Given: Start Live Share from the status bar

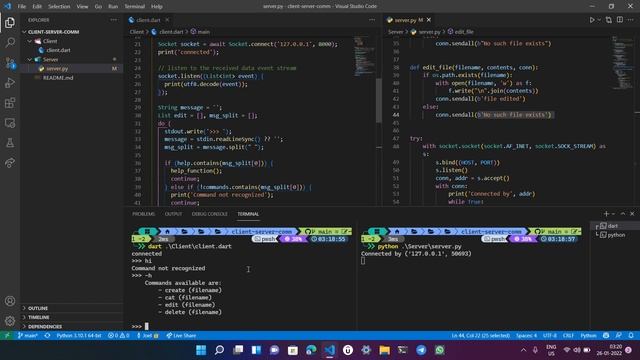Looking at the screenshot, I should pos(181,336).
